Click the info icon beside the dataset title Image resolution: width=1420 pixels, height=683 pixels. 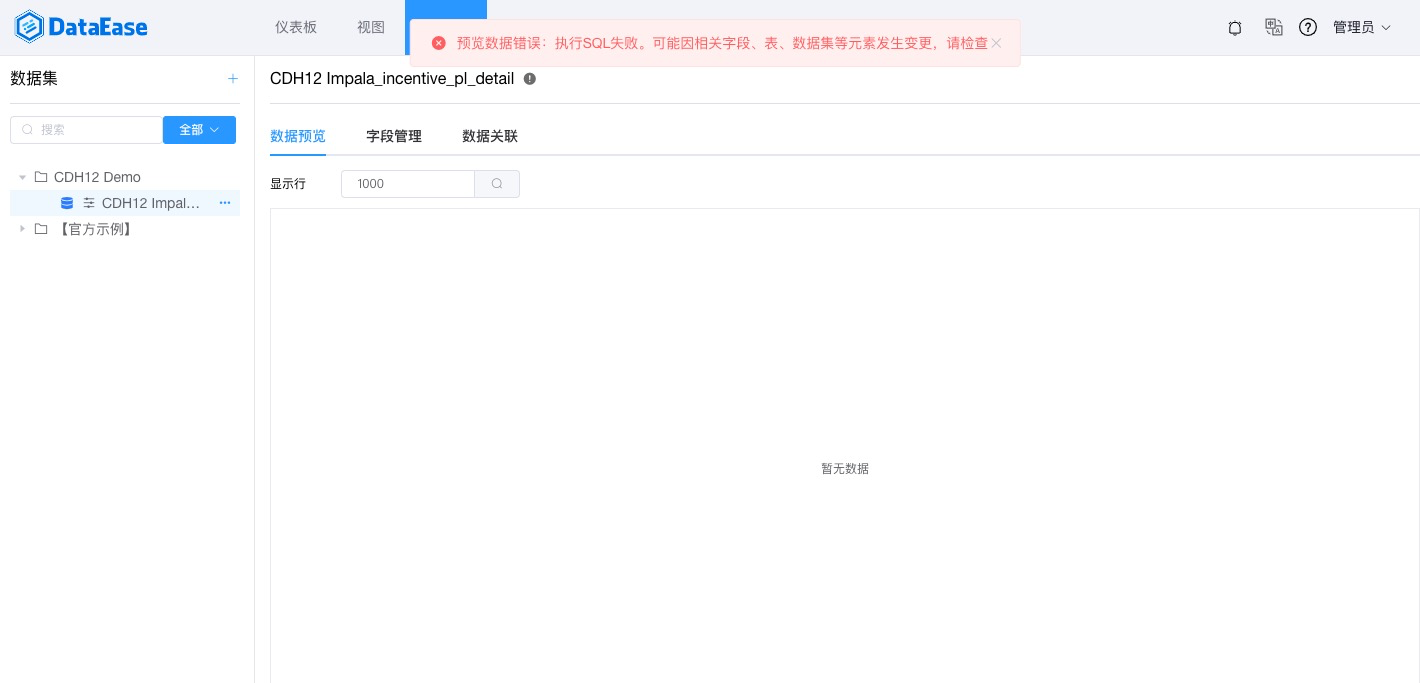(530, 78)
